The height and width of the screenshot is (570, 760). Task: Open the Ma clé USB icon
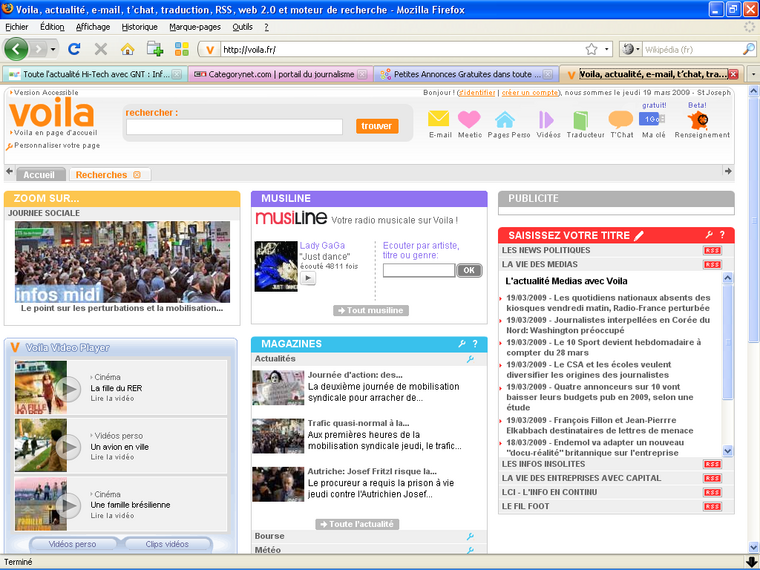click(652, 119)
